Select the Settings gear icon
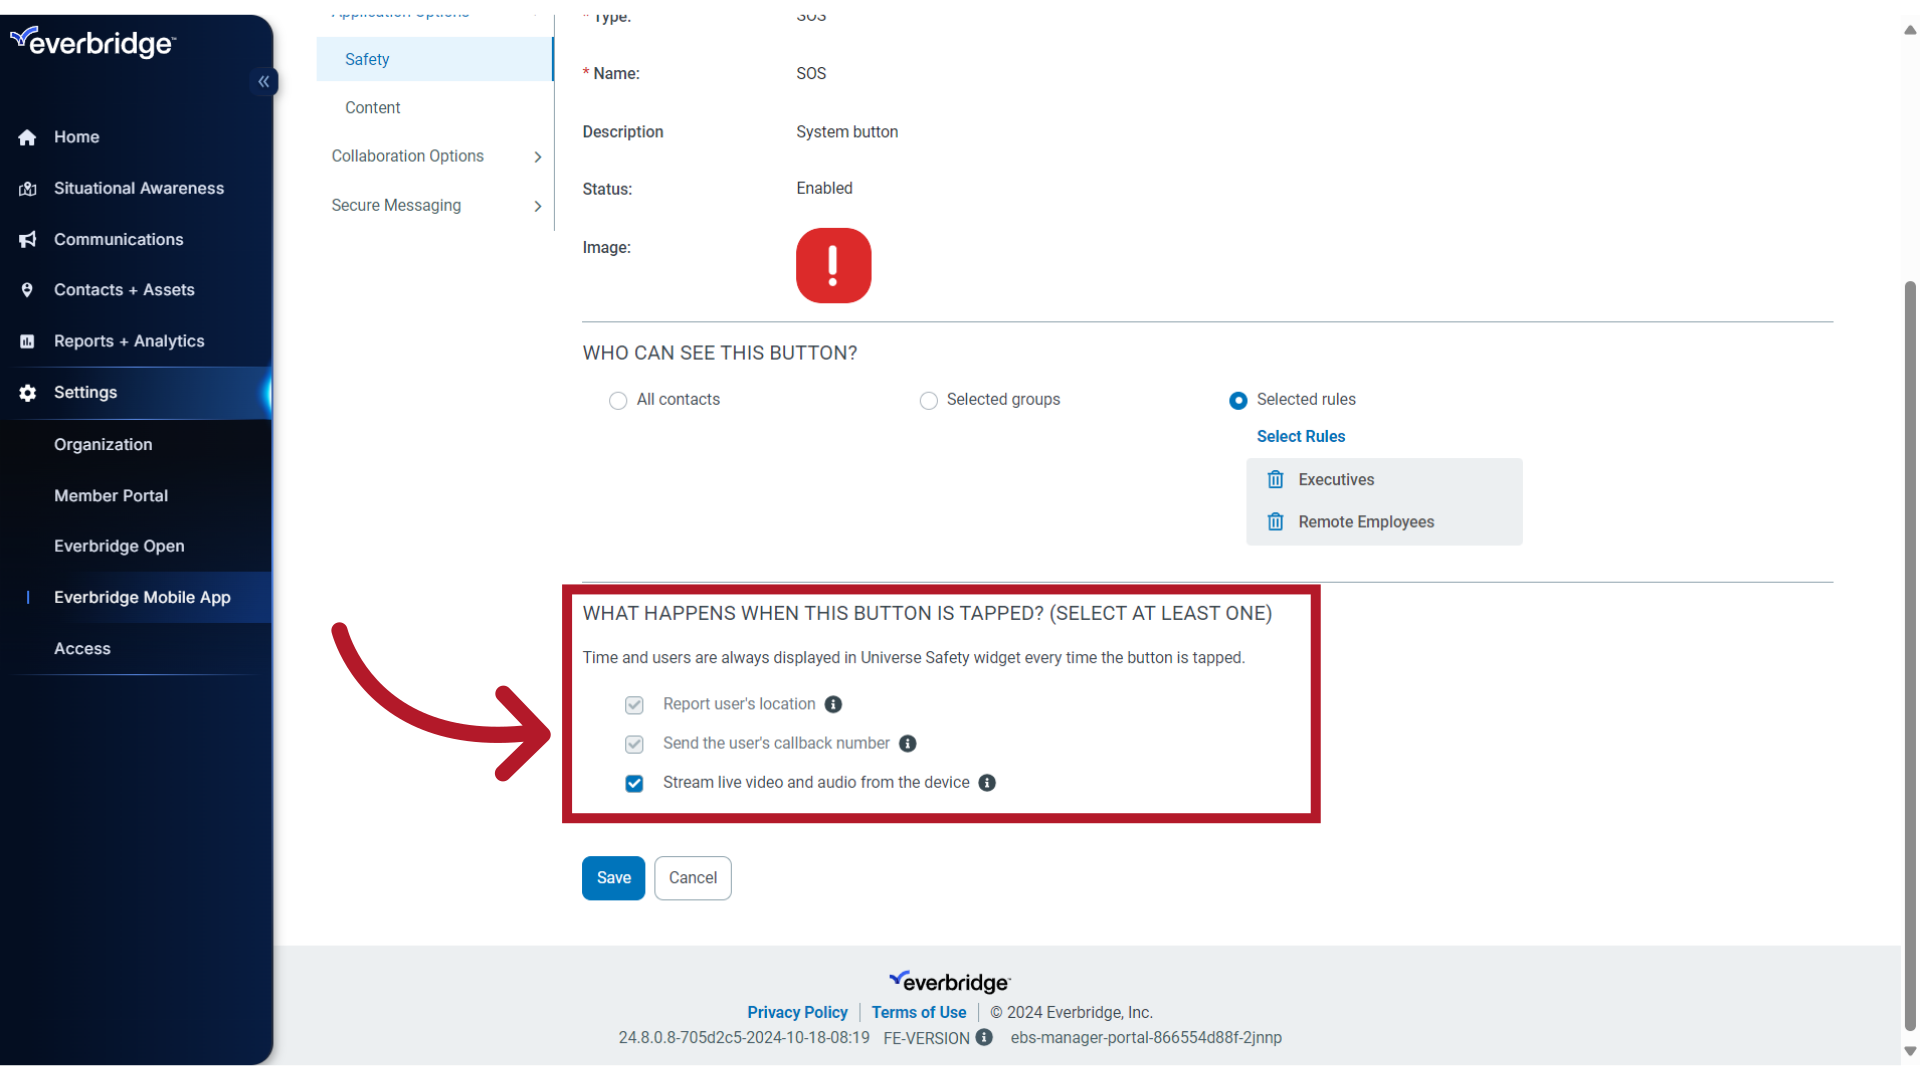The image size is (1920, 1080). click(x=27, y=393)
